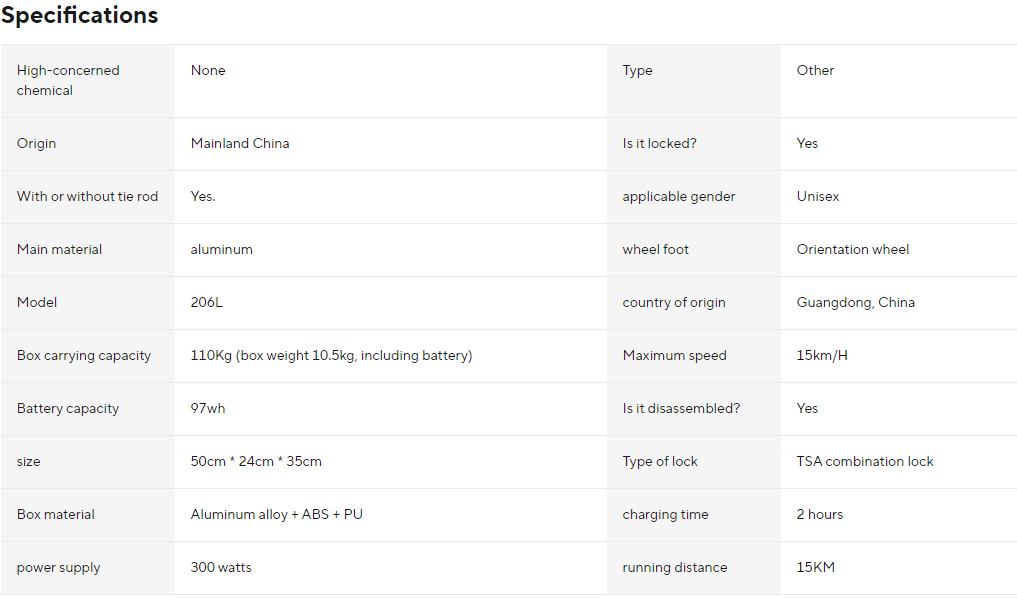Select the aluminum main material value
Image resolution: width=1017 pixels, height=598 pixels.
click(222, 249)
